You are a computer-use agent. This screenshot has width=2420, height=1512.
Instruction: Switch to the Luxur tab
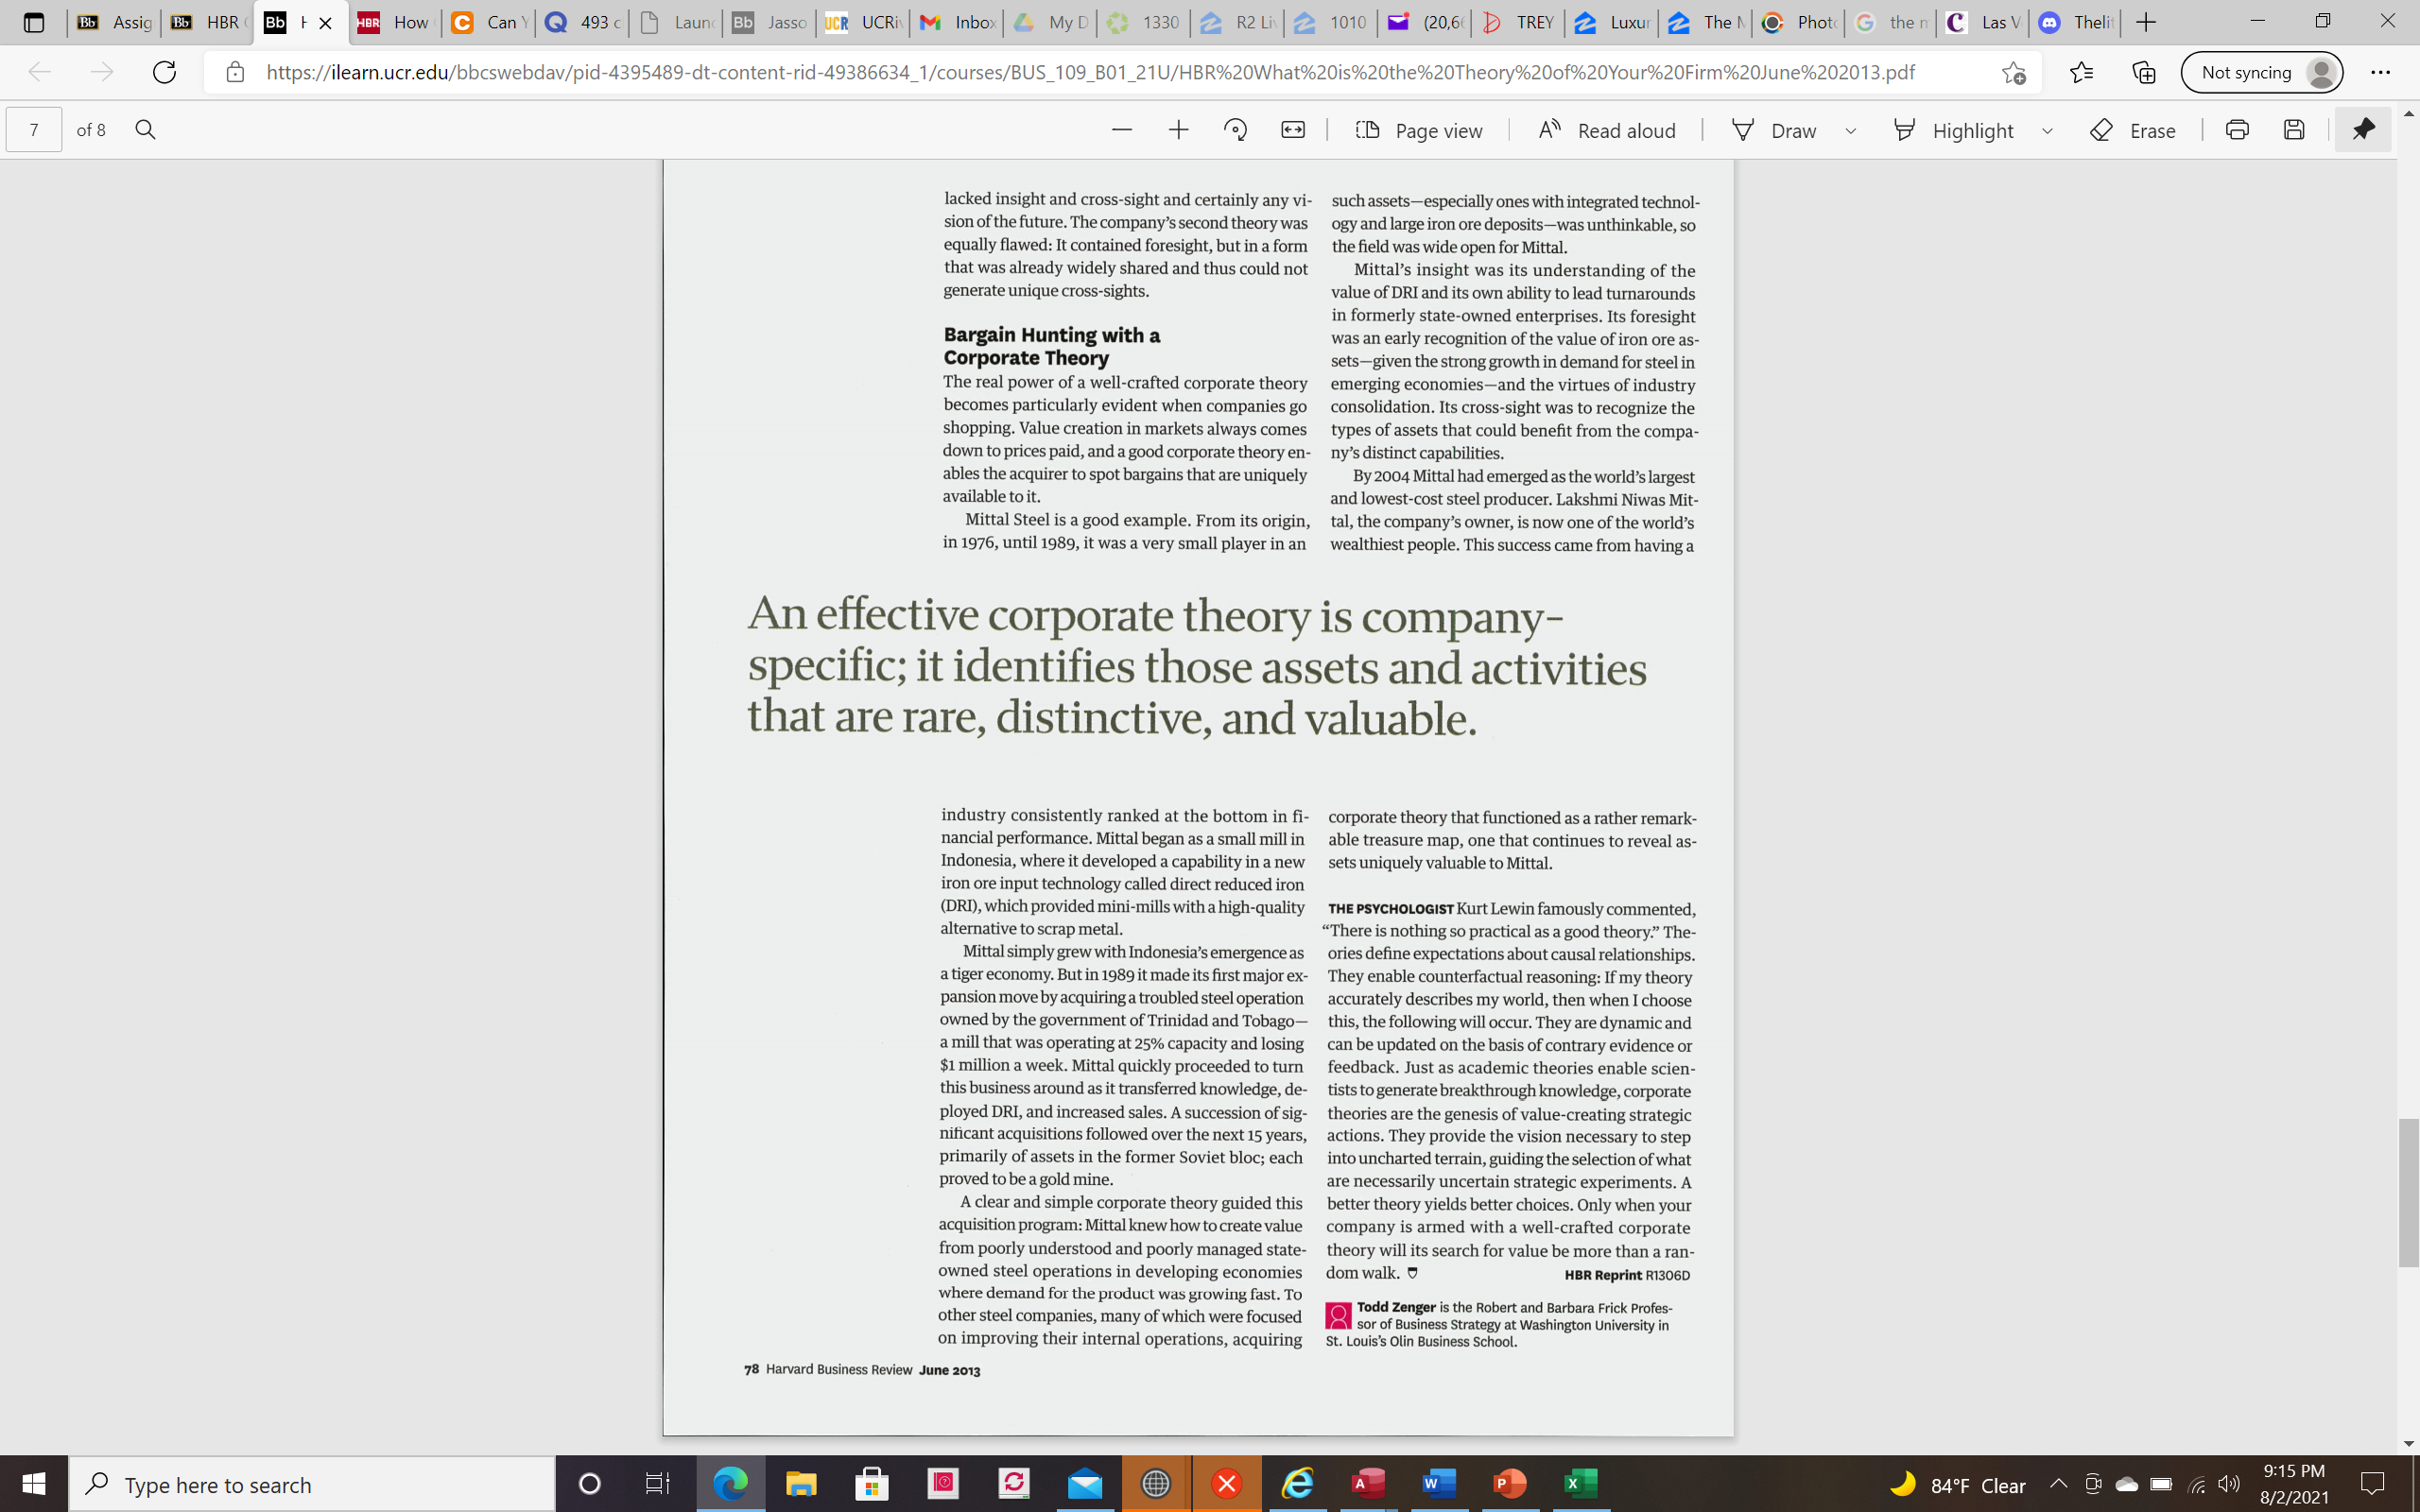(x=1612, y=22)
